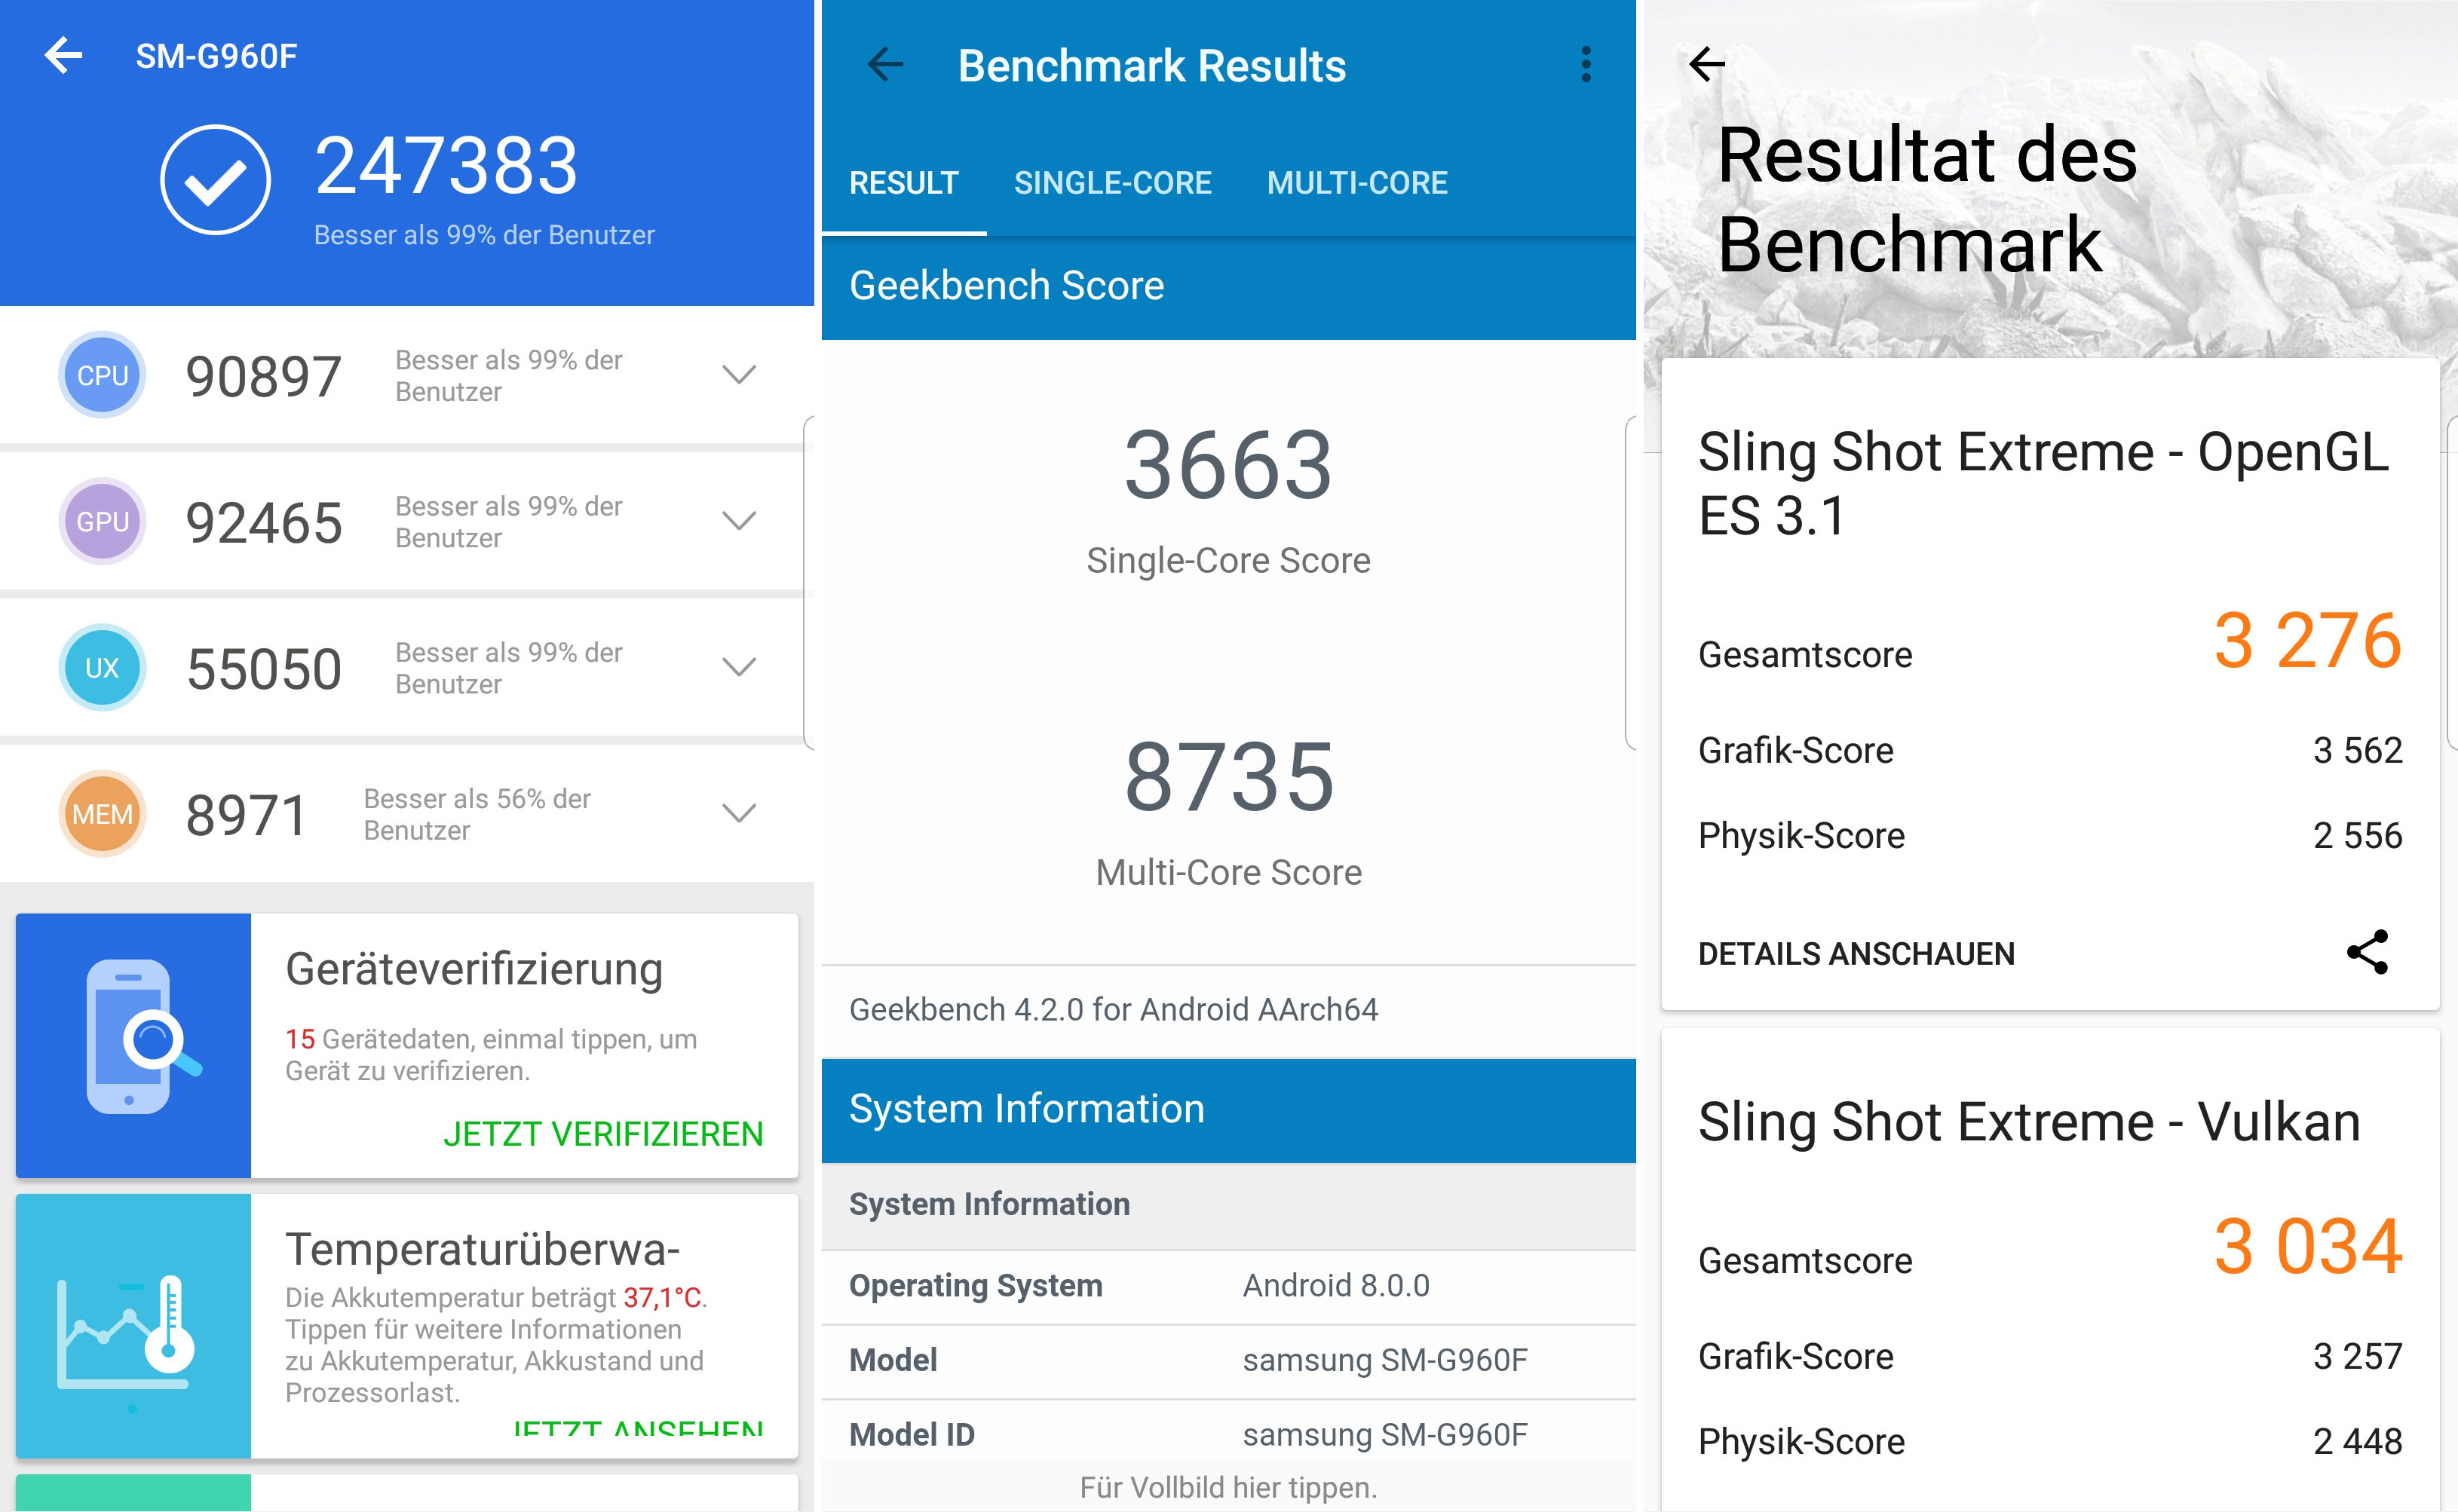The height and width of the screenshot is (1512, 2458).
Task: Tap the Vulkan Grafik-Score 3 257 row
Action: click(2050, 1356)
